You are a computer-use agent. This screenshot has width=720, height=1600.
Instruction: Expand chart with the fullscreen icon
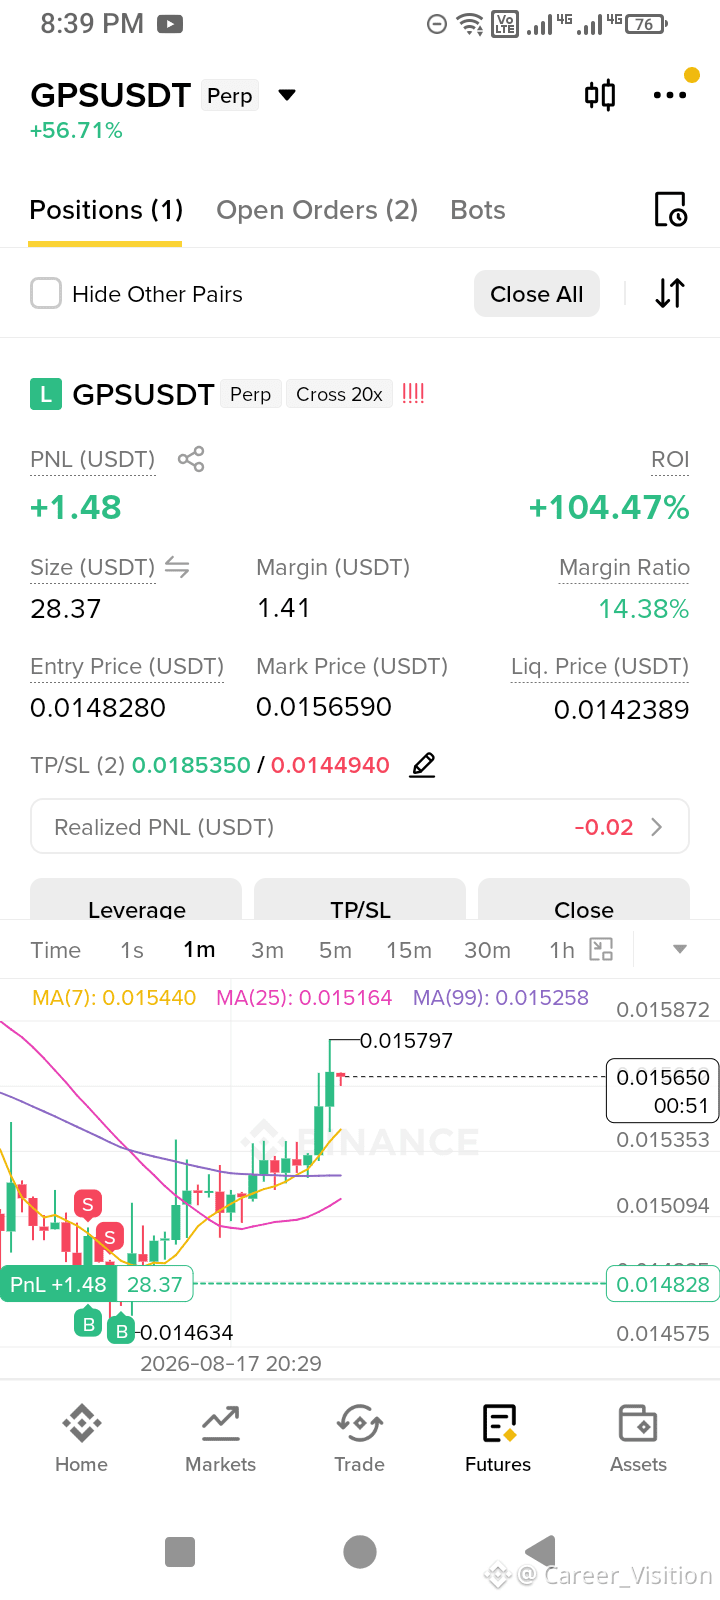601,949
